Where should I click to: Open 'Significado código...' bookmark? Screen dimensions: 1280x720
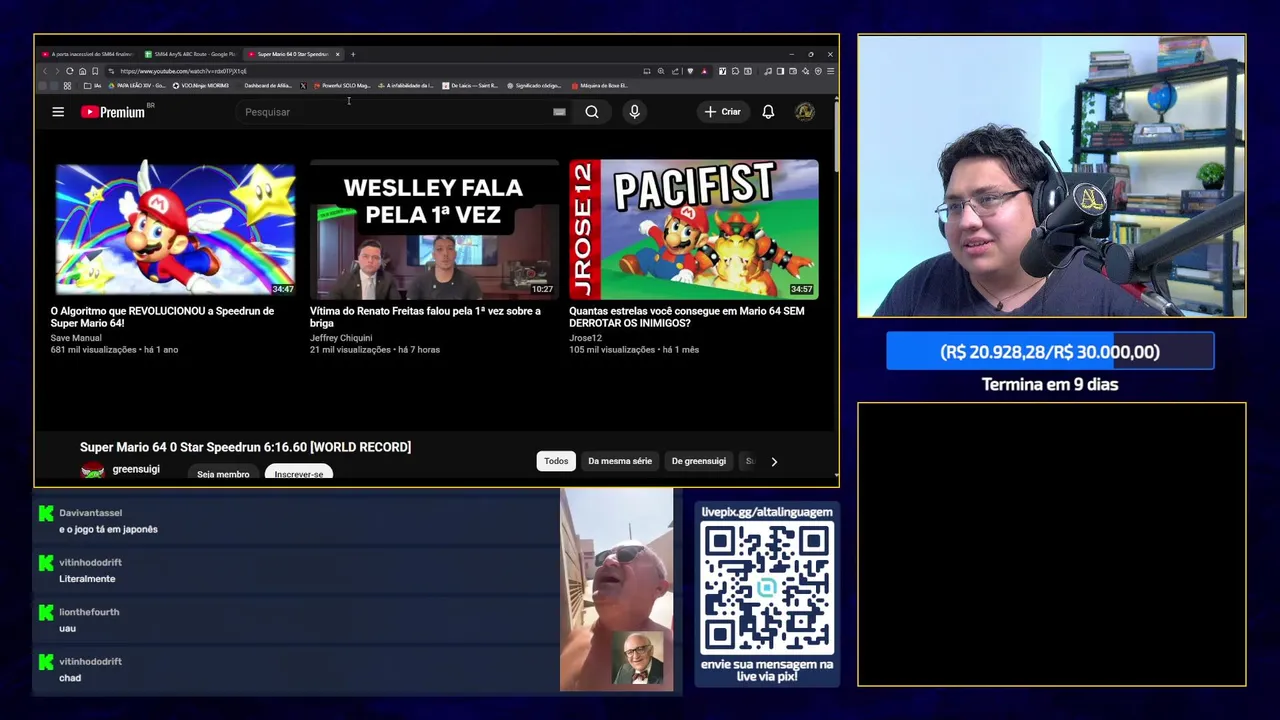(534, 86)
